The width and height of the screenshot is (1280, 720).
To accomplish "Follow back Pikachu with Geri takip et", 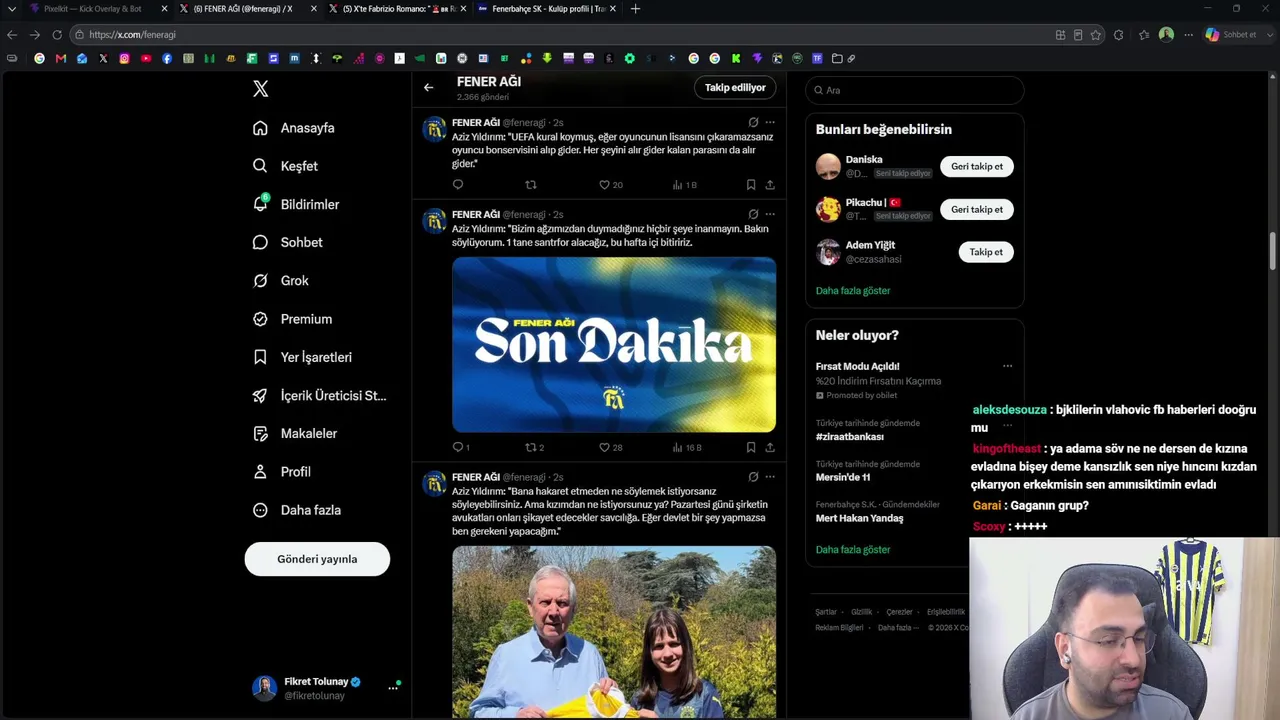I will pyautogui.click(x=977, y=210).
